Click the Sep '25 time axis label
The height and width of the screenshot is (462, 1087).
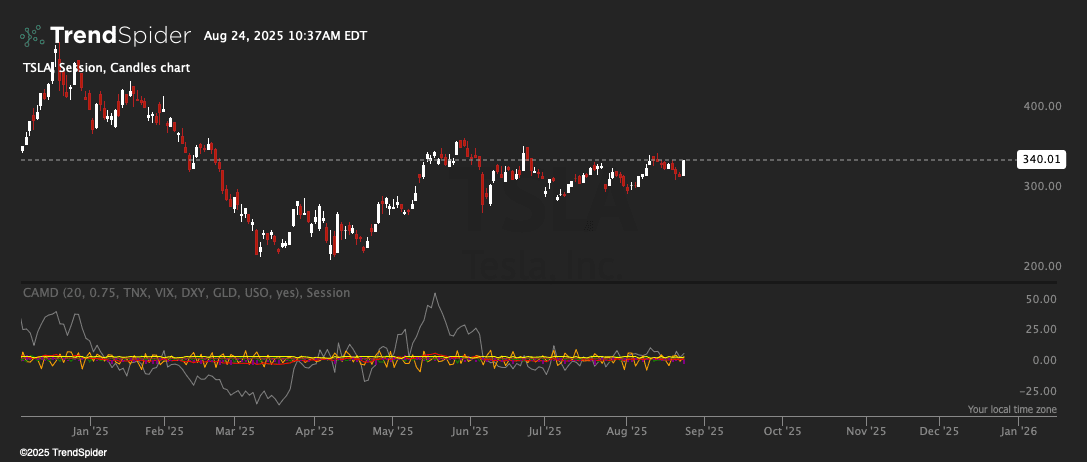pyautogui.click(x=704, y=431)
